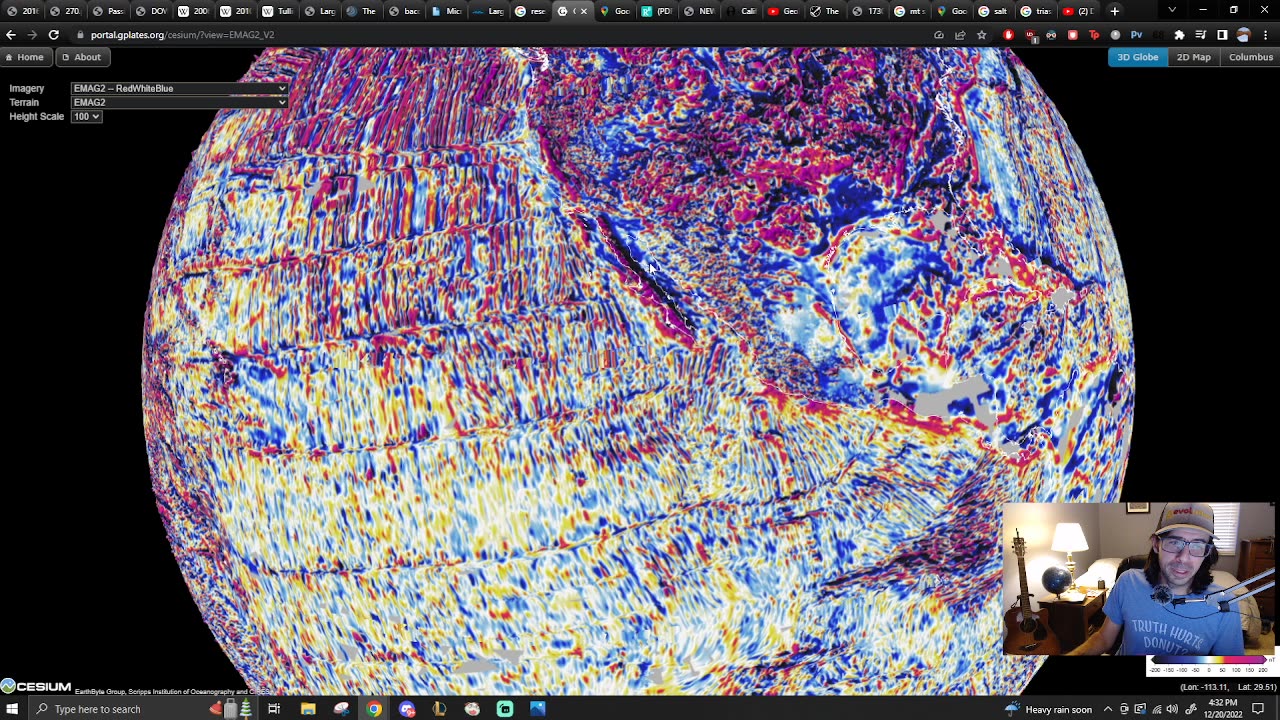Open Discord from the taskbar
This screenshot has height=720, width=1280.
(x=407, y=709)
